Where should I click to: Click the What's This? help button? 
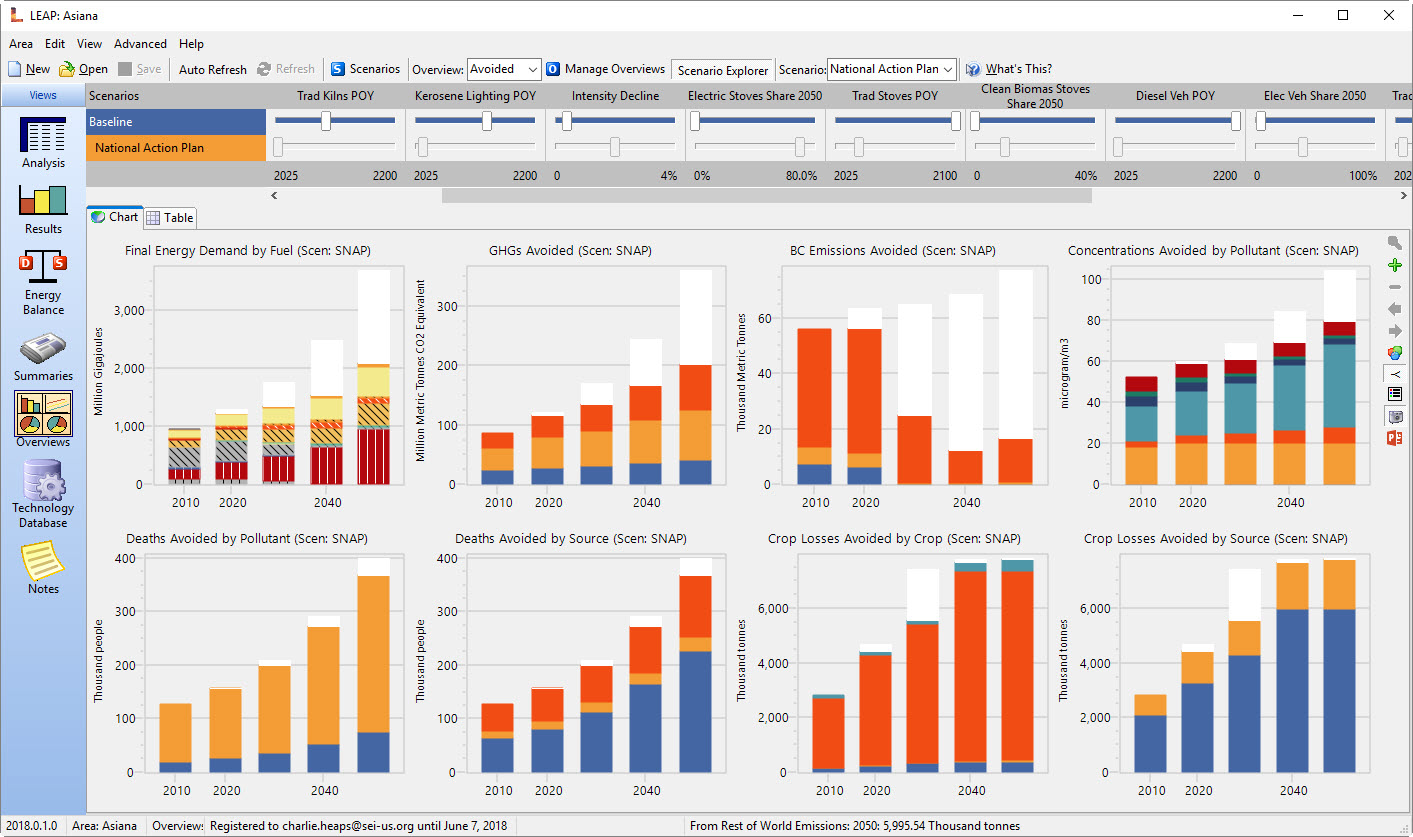tap(1008, 69)
